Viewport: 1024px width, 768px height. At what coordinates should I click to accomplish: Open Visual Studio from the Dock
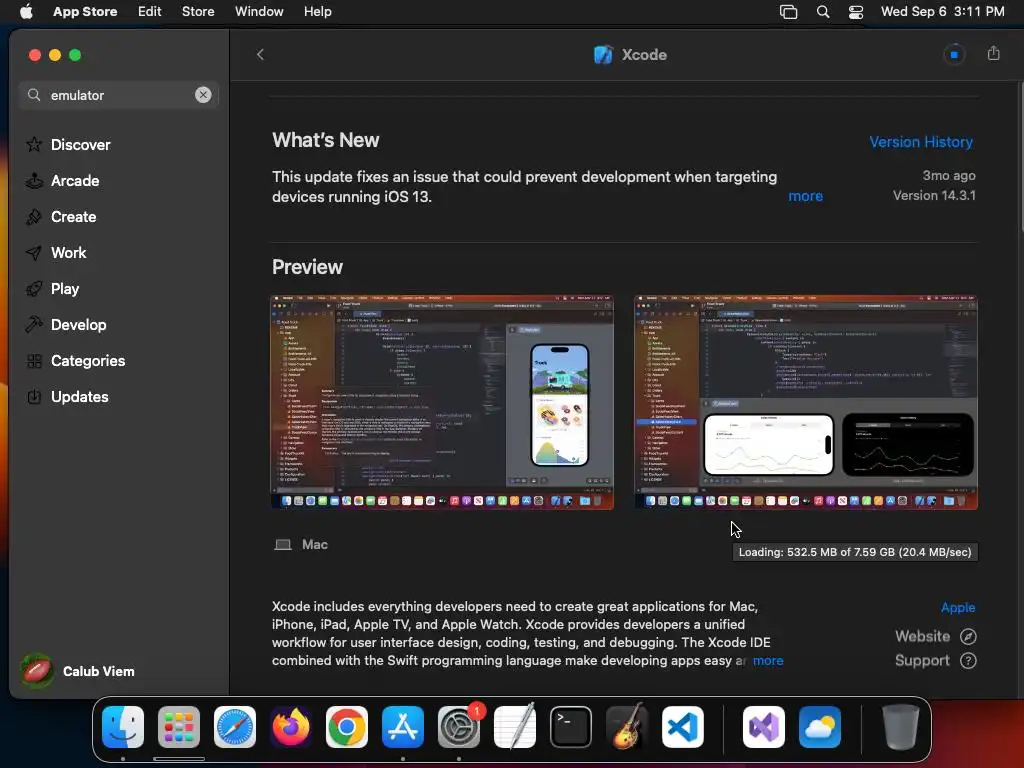click(x=764, y=727)
